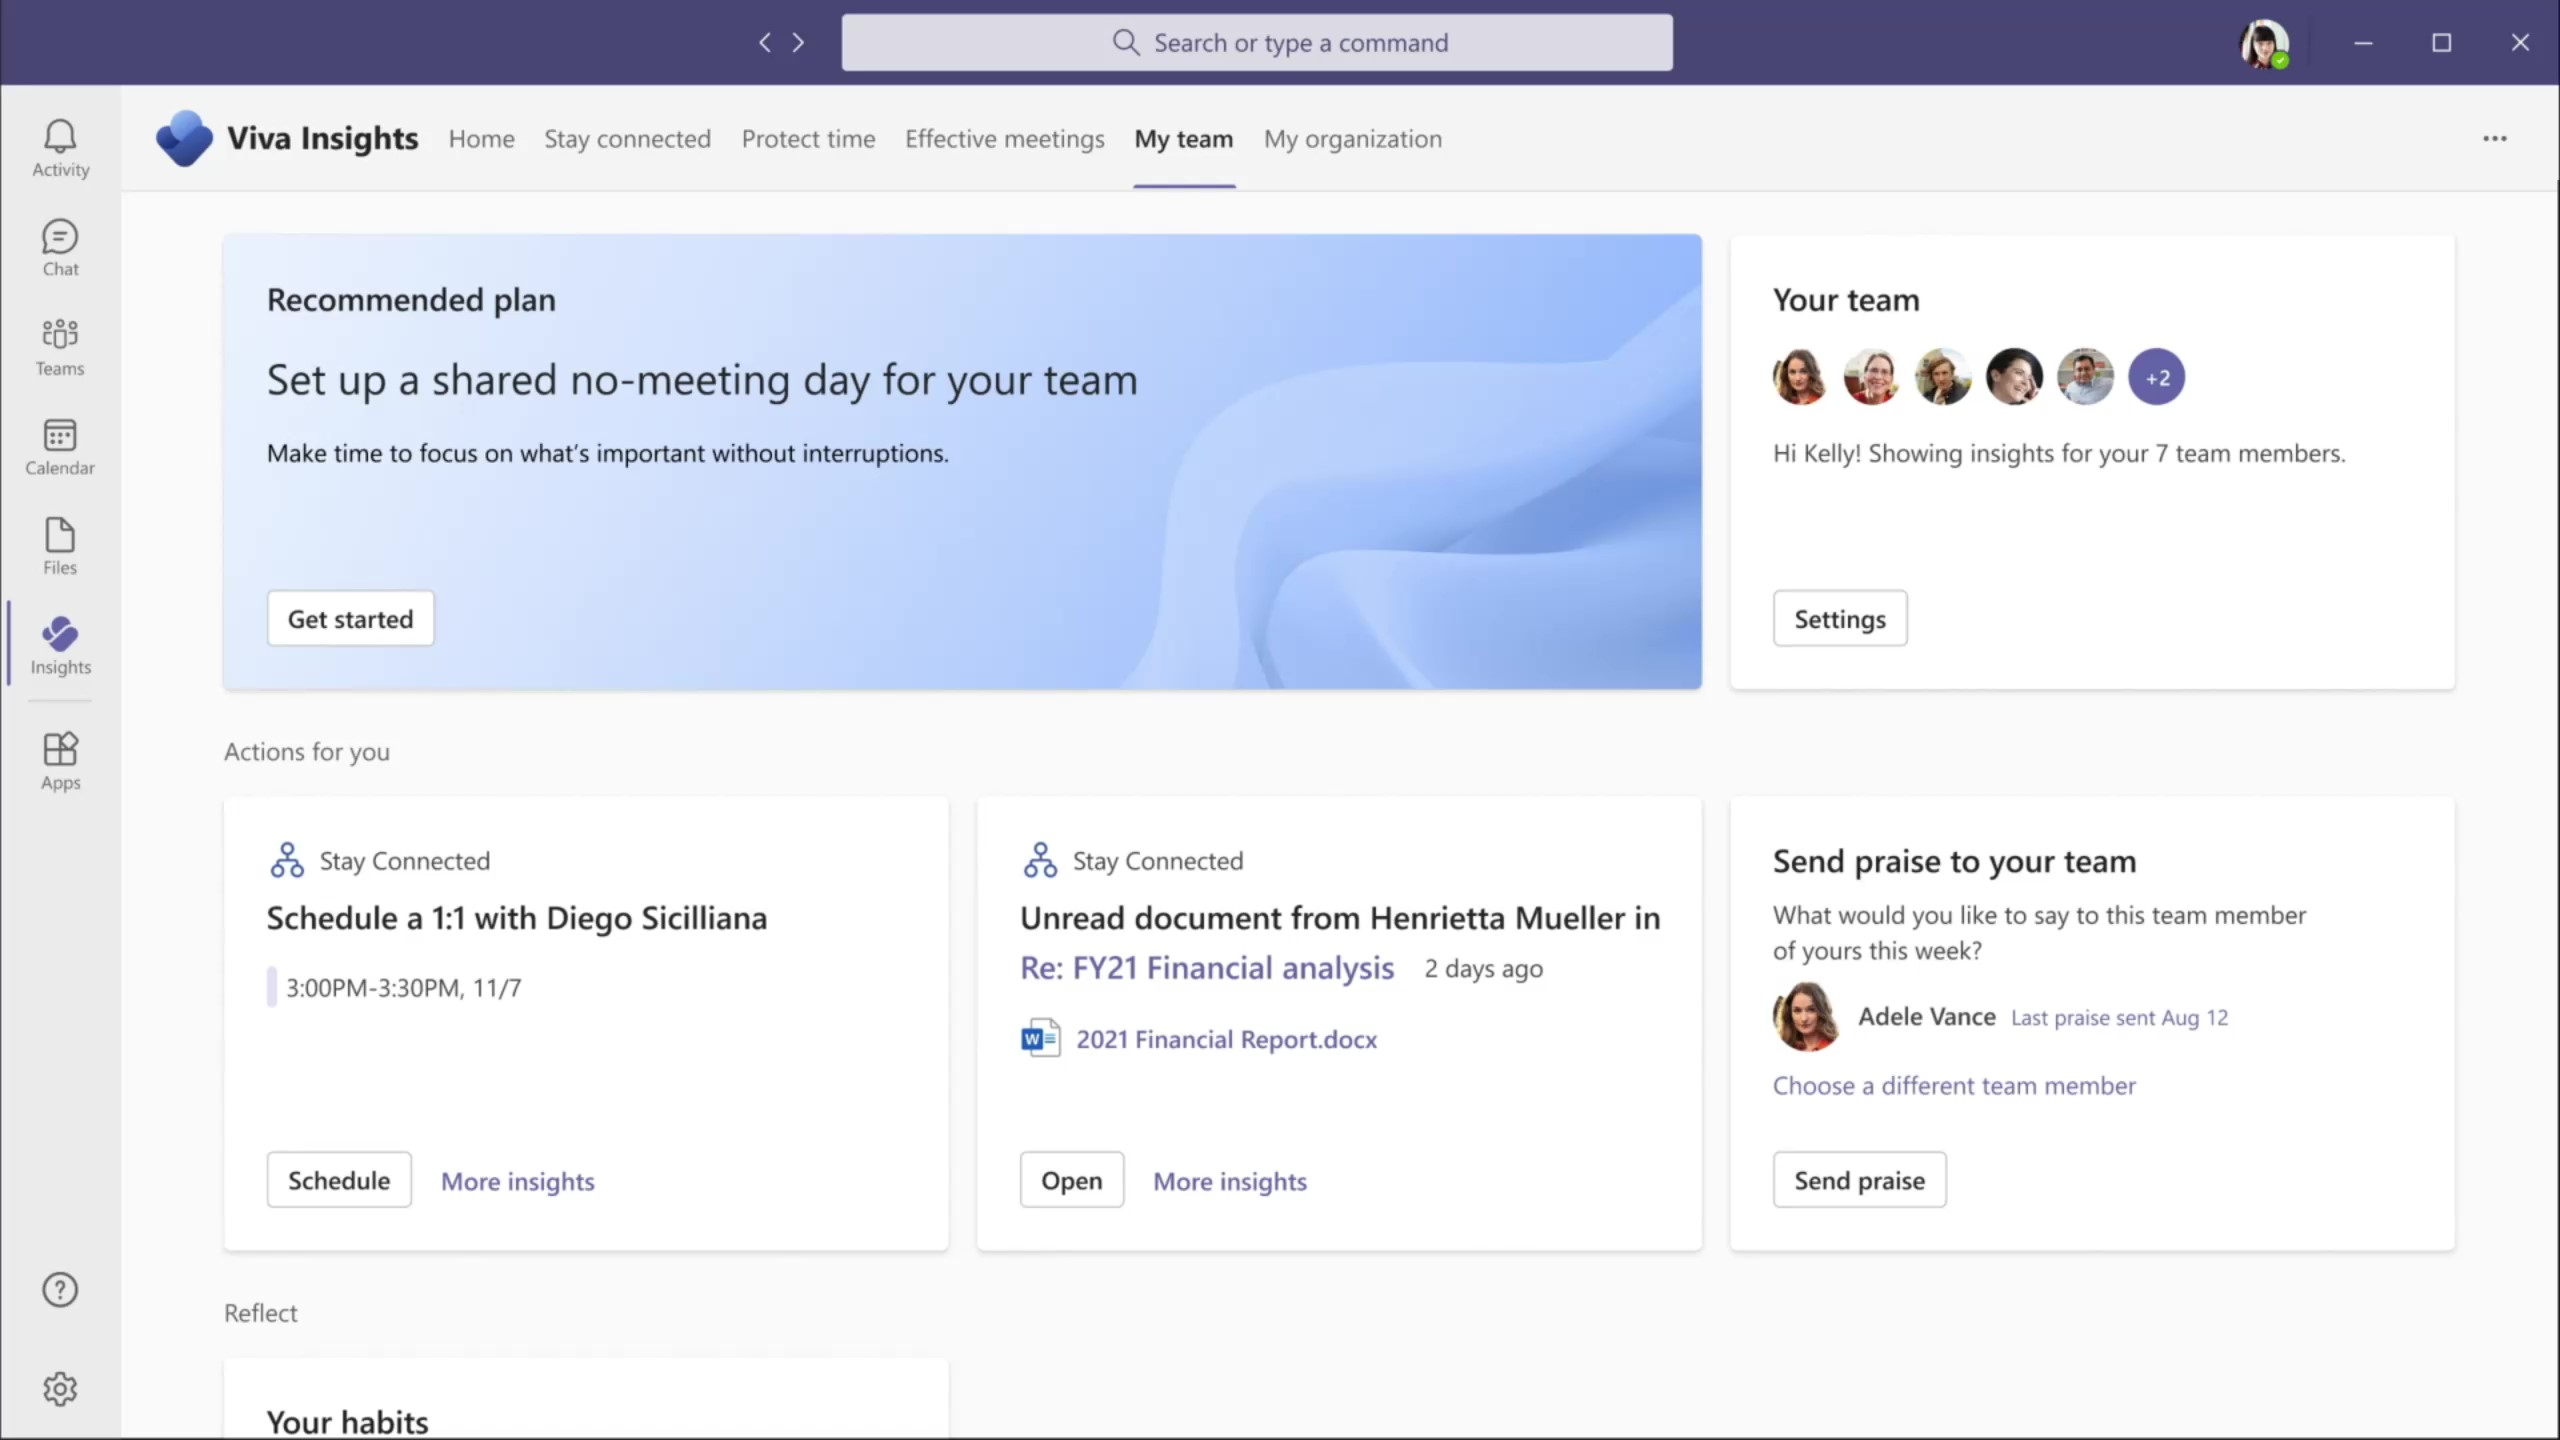
Task: Choose a different team member link
Action: [1953, 1085]
